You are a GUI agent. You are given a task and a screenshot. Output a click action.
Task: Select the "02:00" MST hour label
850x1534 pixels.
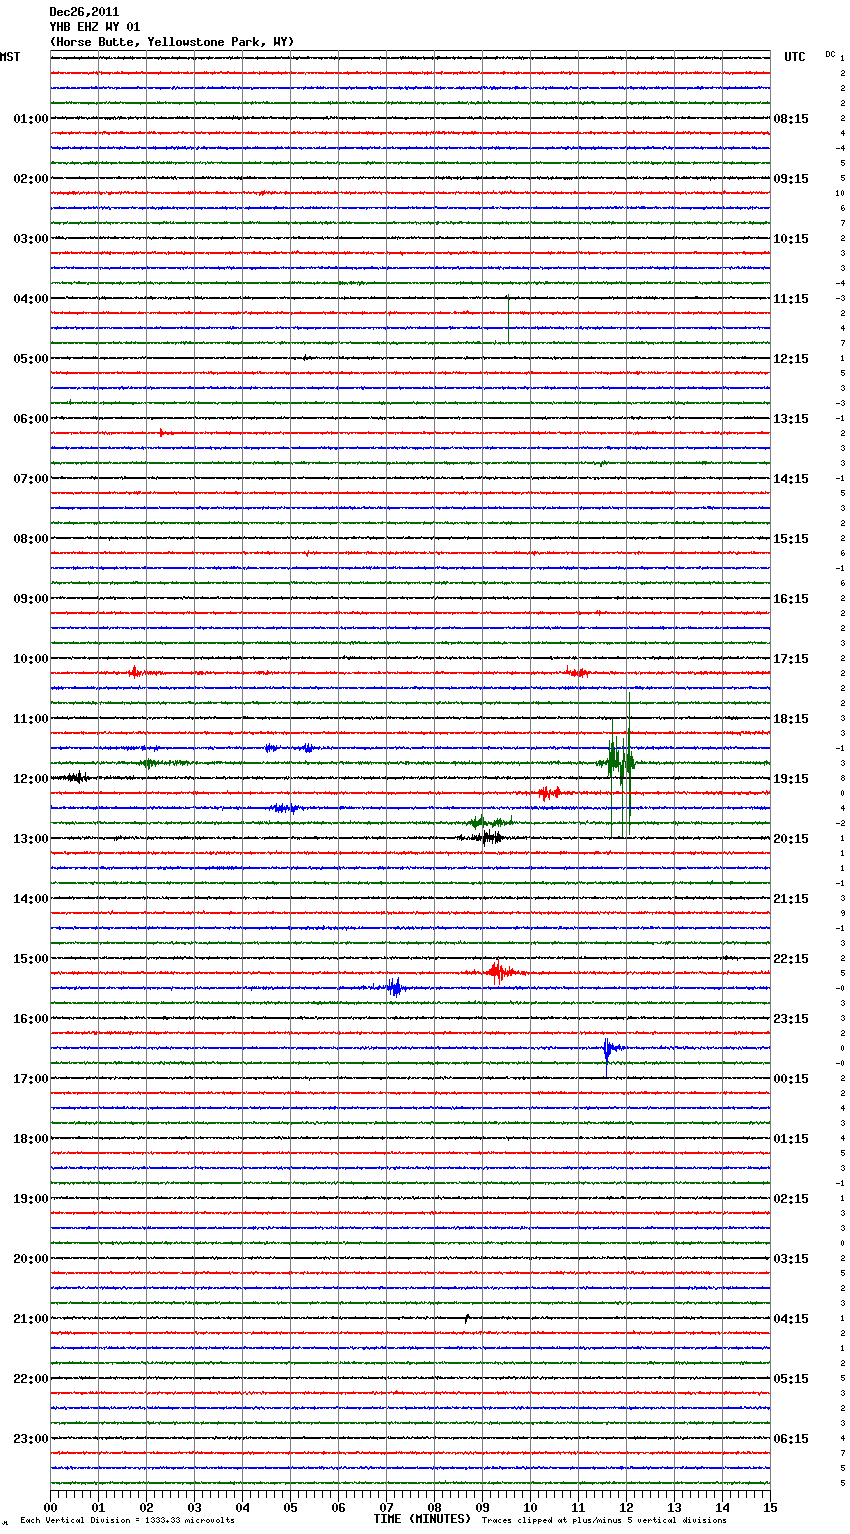tap(31, 179)
